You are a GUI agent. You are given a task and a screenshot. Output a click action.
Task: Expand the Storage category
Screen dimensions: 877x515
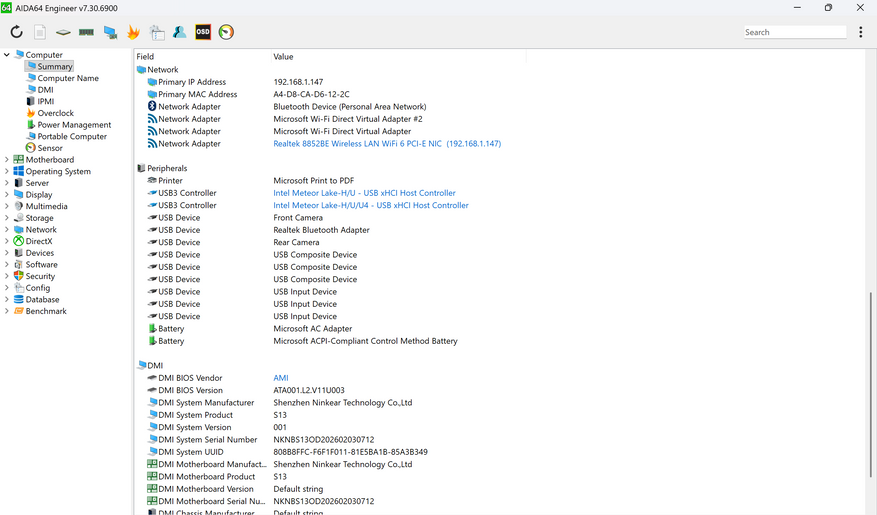click(7, 218)
